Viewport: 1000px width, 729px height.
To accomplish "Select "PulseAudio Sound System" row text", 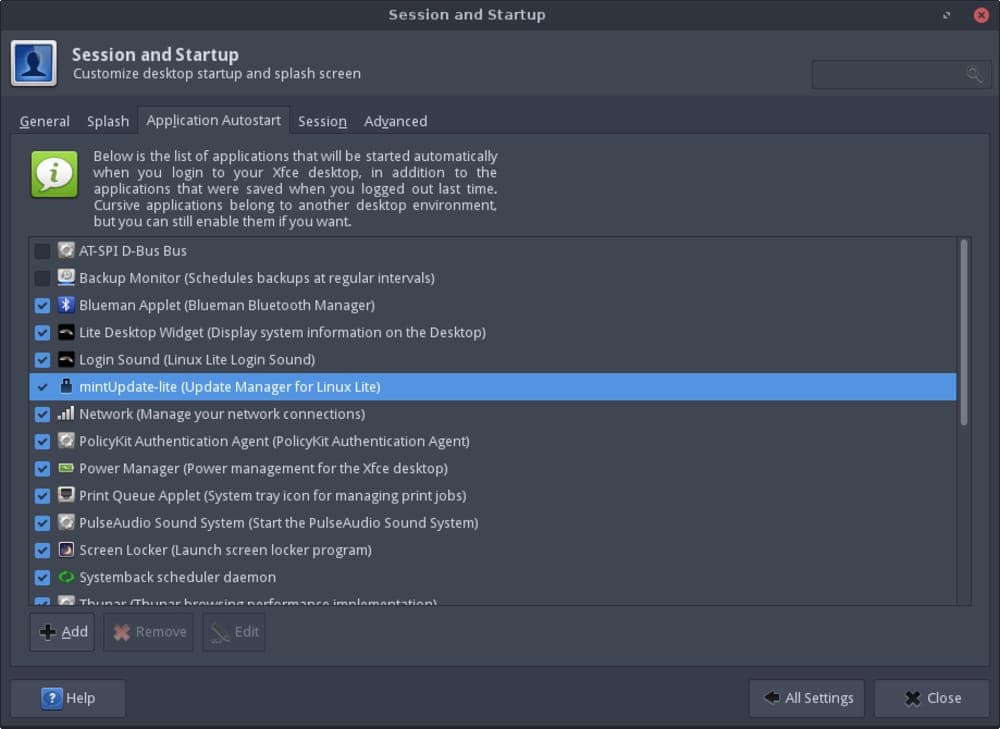I will pos(279,523).
